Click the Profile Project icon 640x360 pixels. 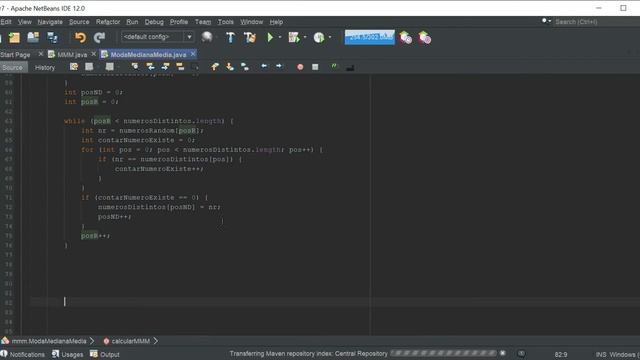(x=319, y=38)
